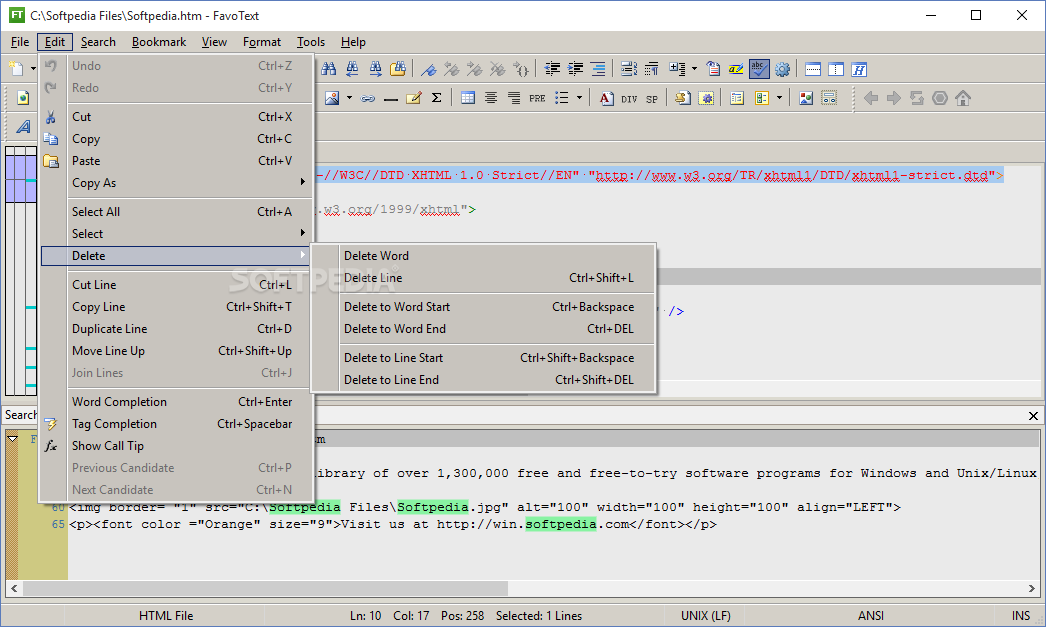Choose Cut from the Edit menu
Viewport: 1046px width, 627px height.
[x=176, y=117]
